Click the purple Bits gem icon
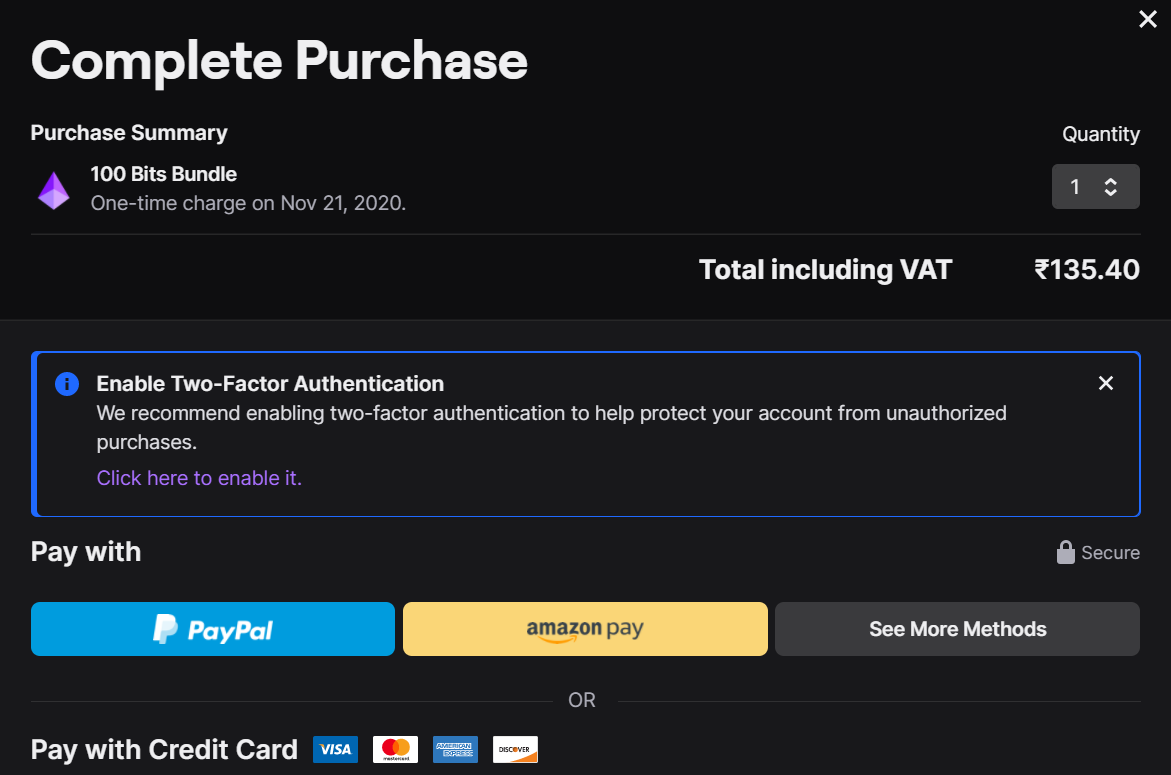Viewport: 1171px width, 775px height. [54, 190]
